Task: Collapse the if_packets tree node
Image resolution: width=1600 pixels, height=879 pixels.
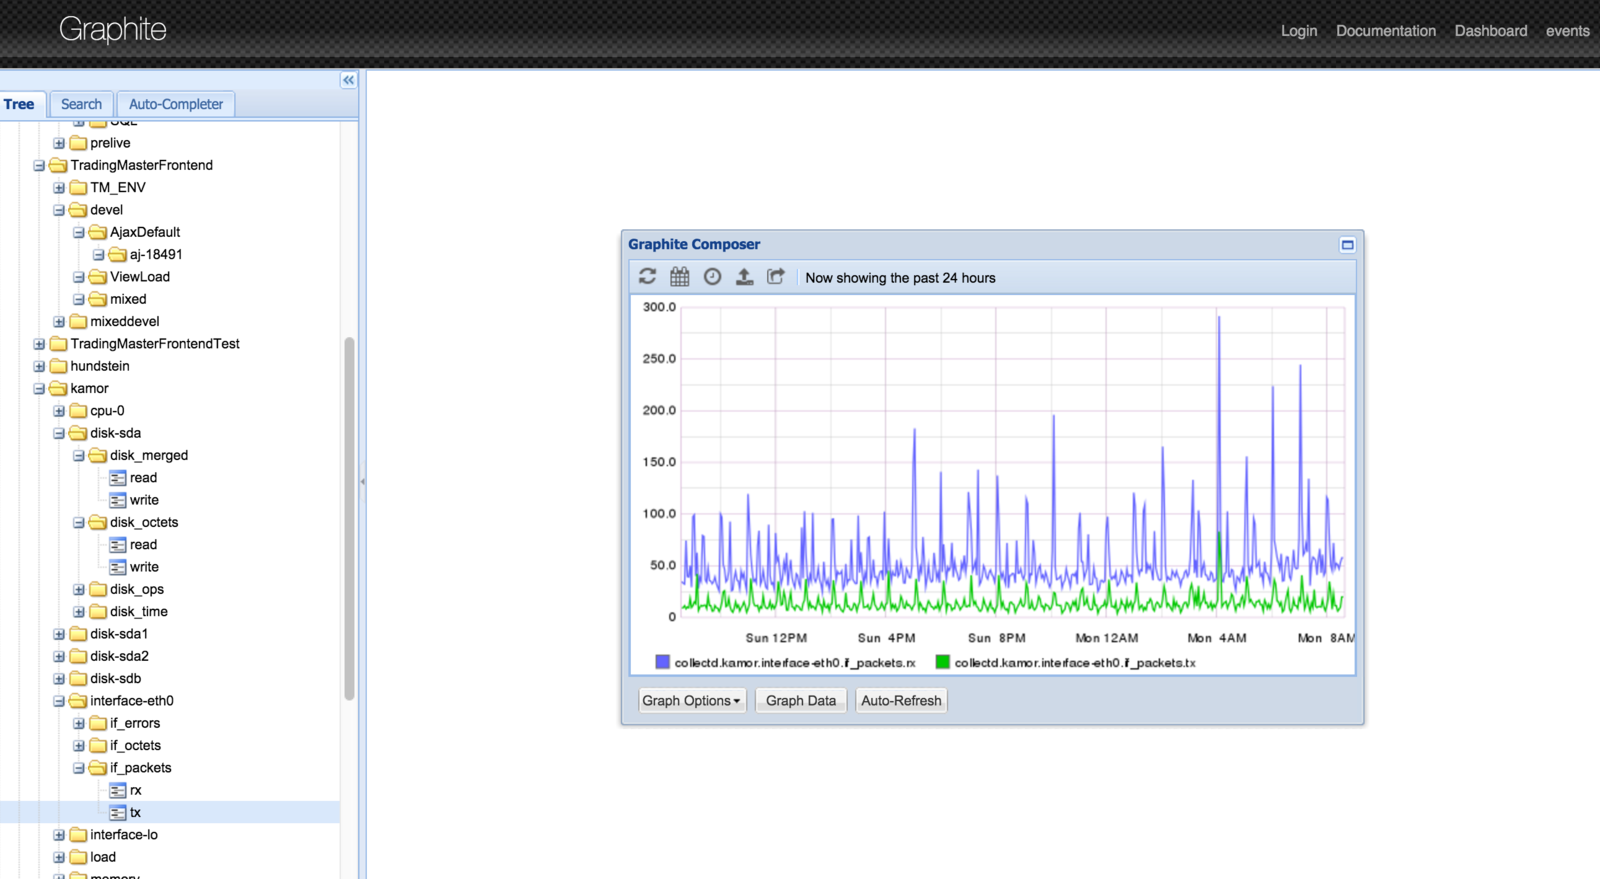Action: click(x=79, y=768)
